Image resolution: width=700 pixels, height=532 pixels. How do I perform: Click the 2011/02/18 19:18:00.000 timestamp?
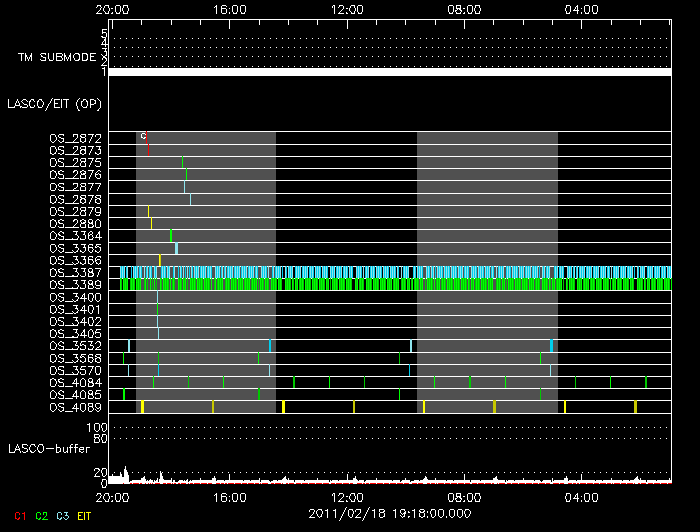390,514
